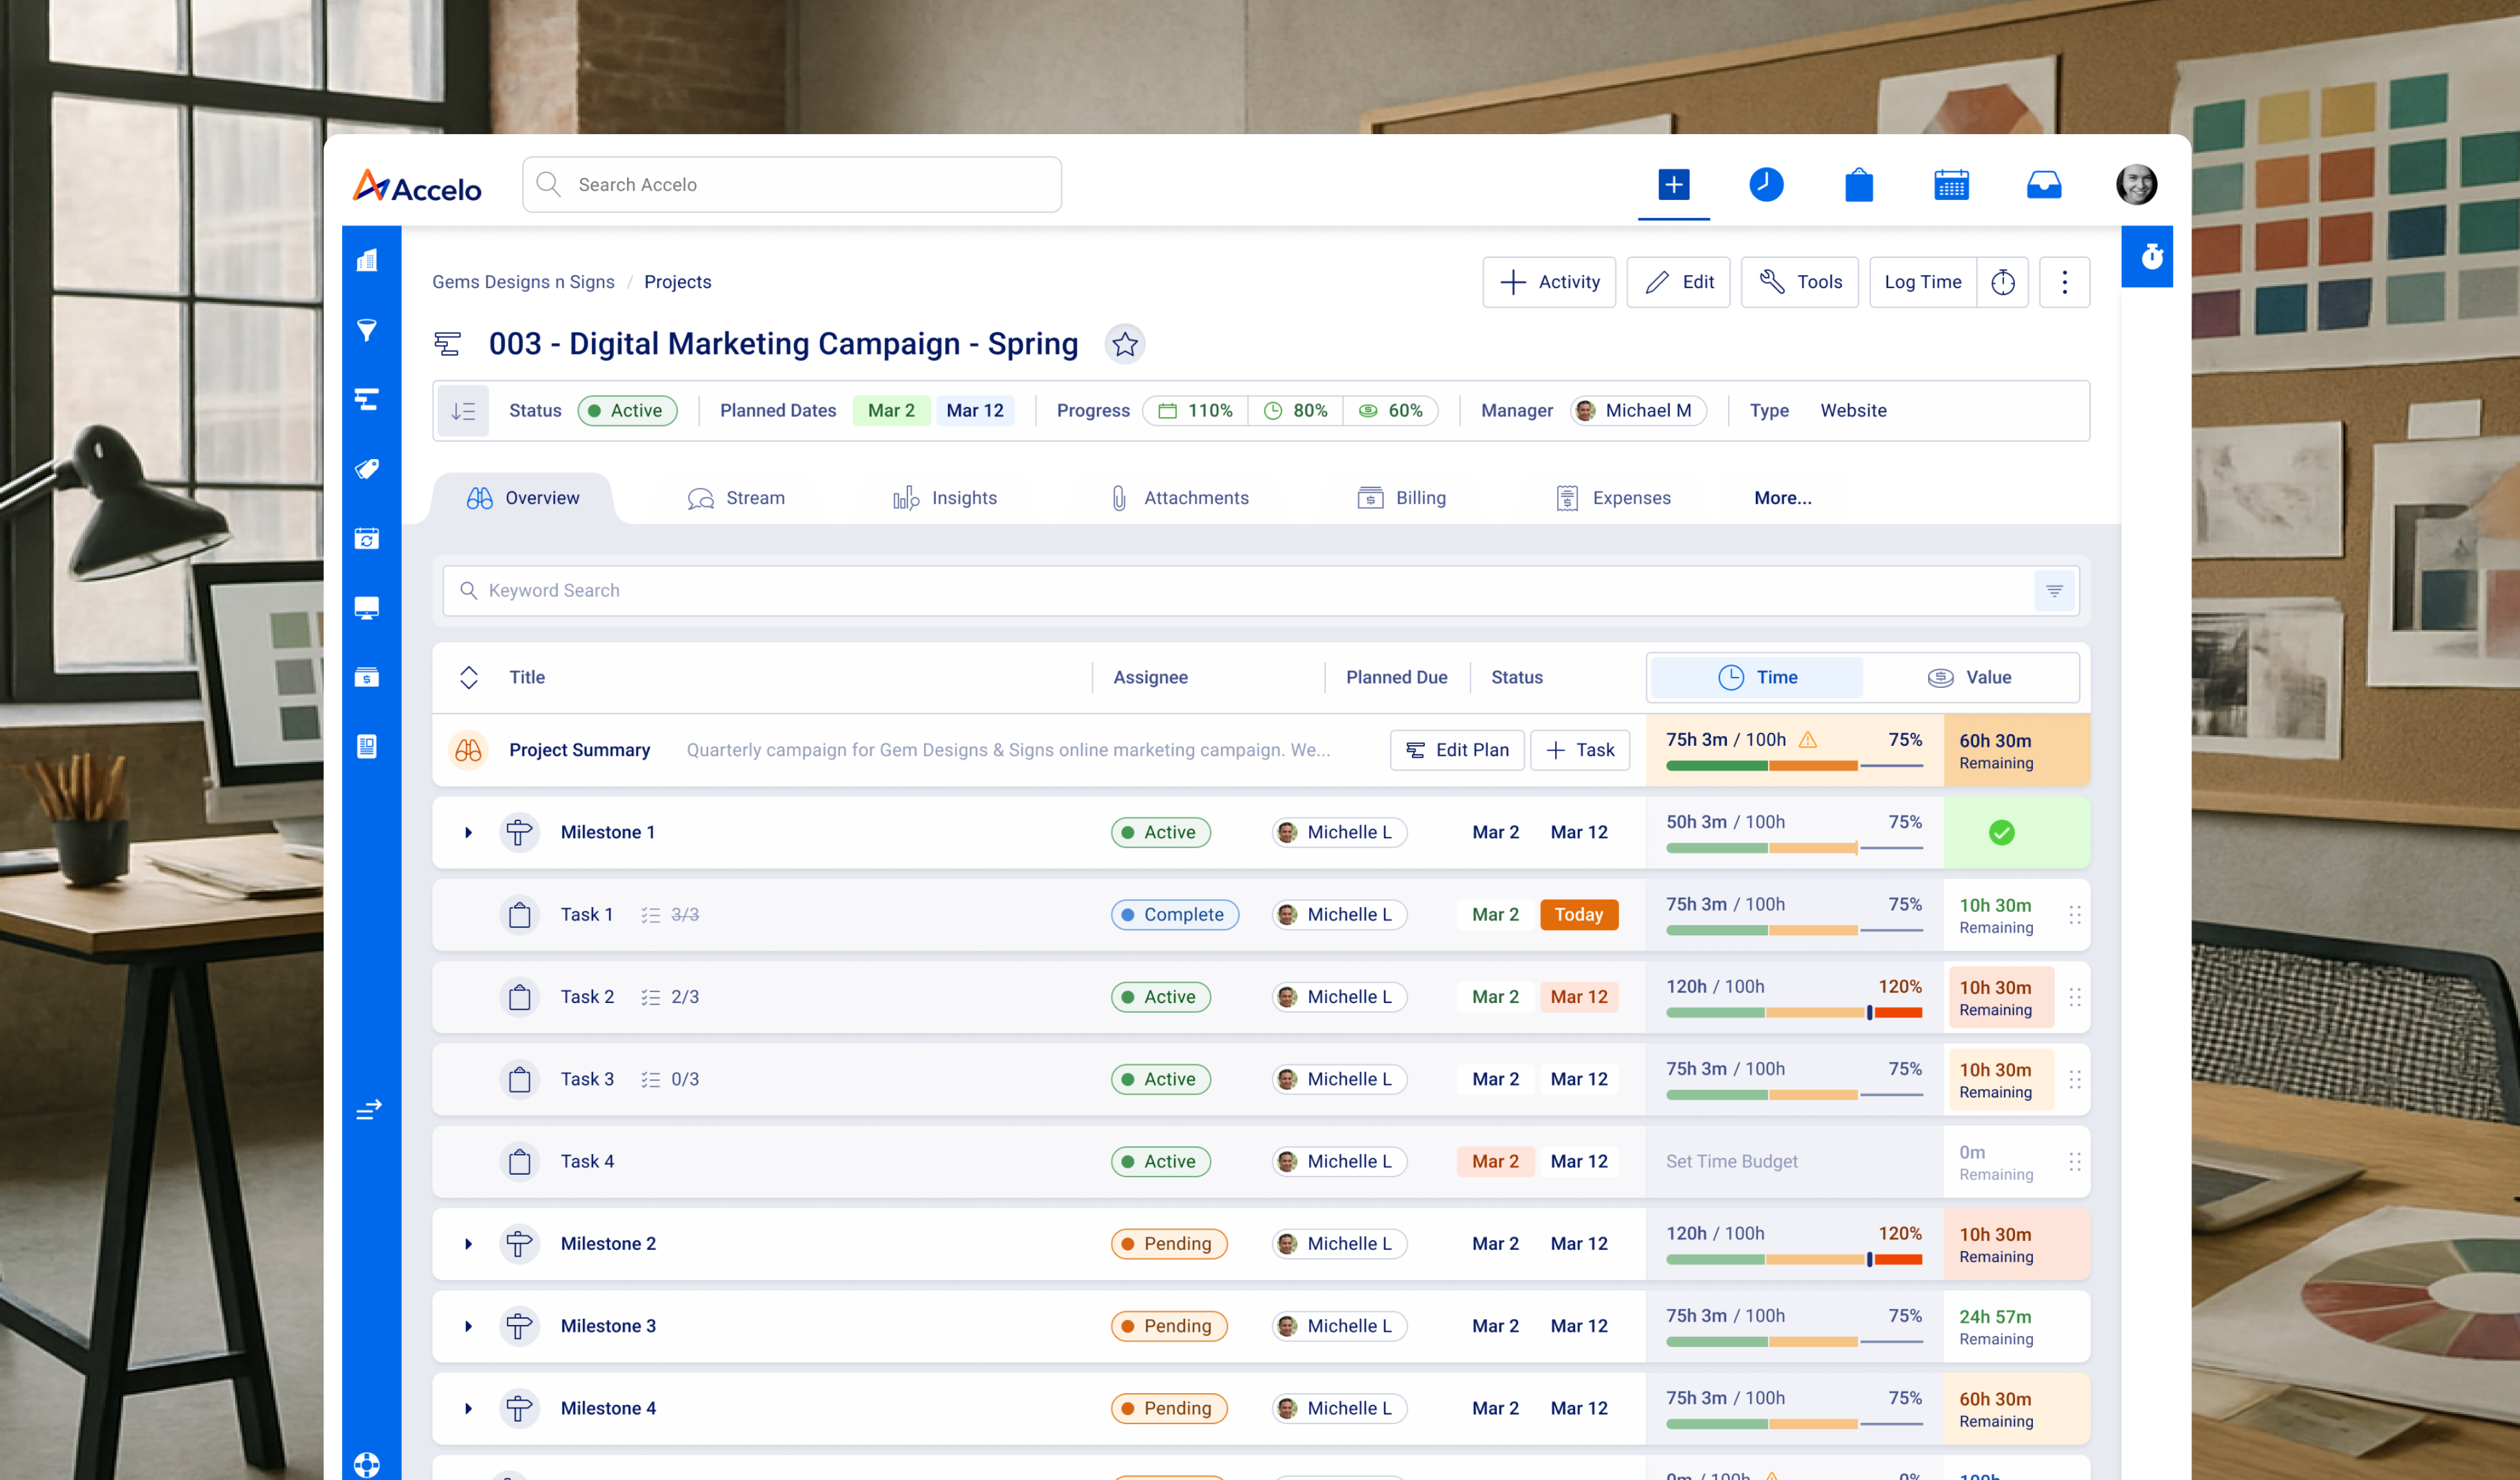Open the timer icon next to Log Time
This screenshot has width=2520, height=1480.
click(x=2002, y=282)
